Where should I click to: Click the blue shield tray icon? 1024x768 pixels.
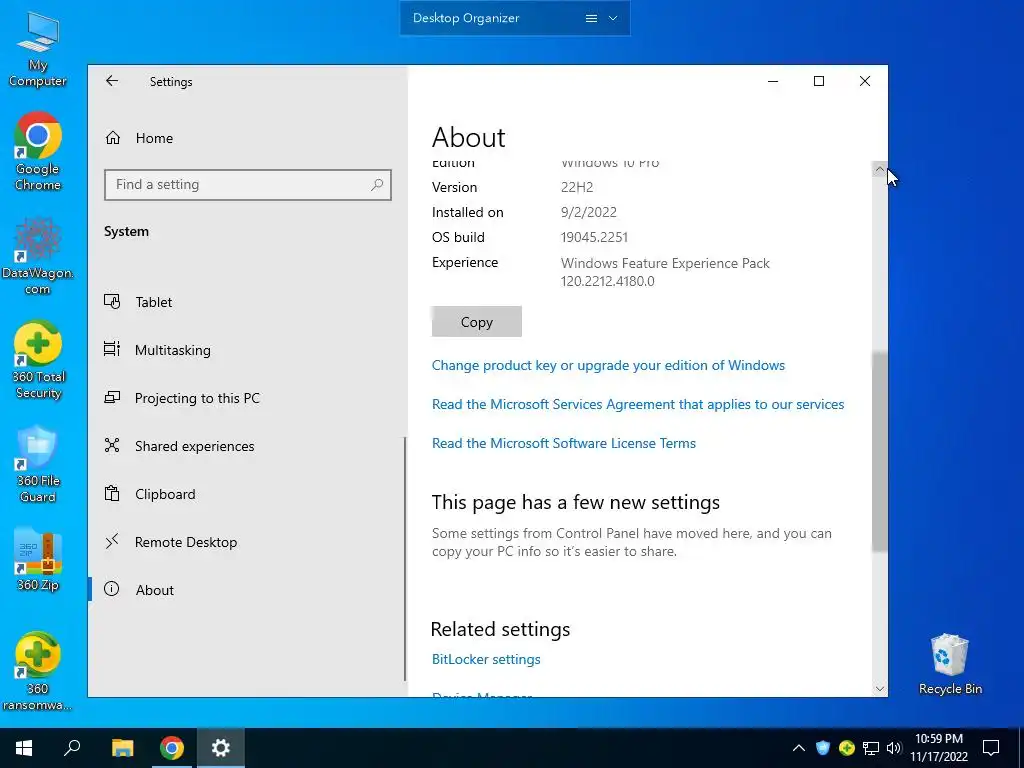(x=823, y=748)
